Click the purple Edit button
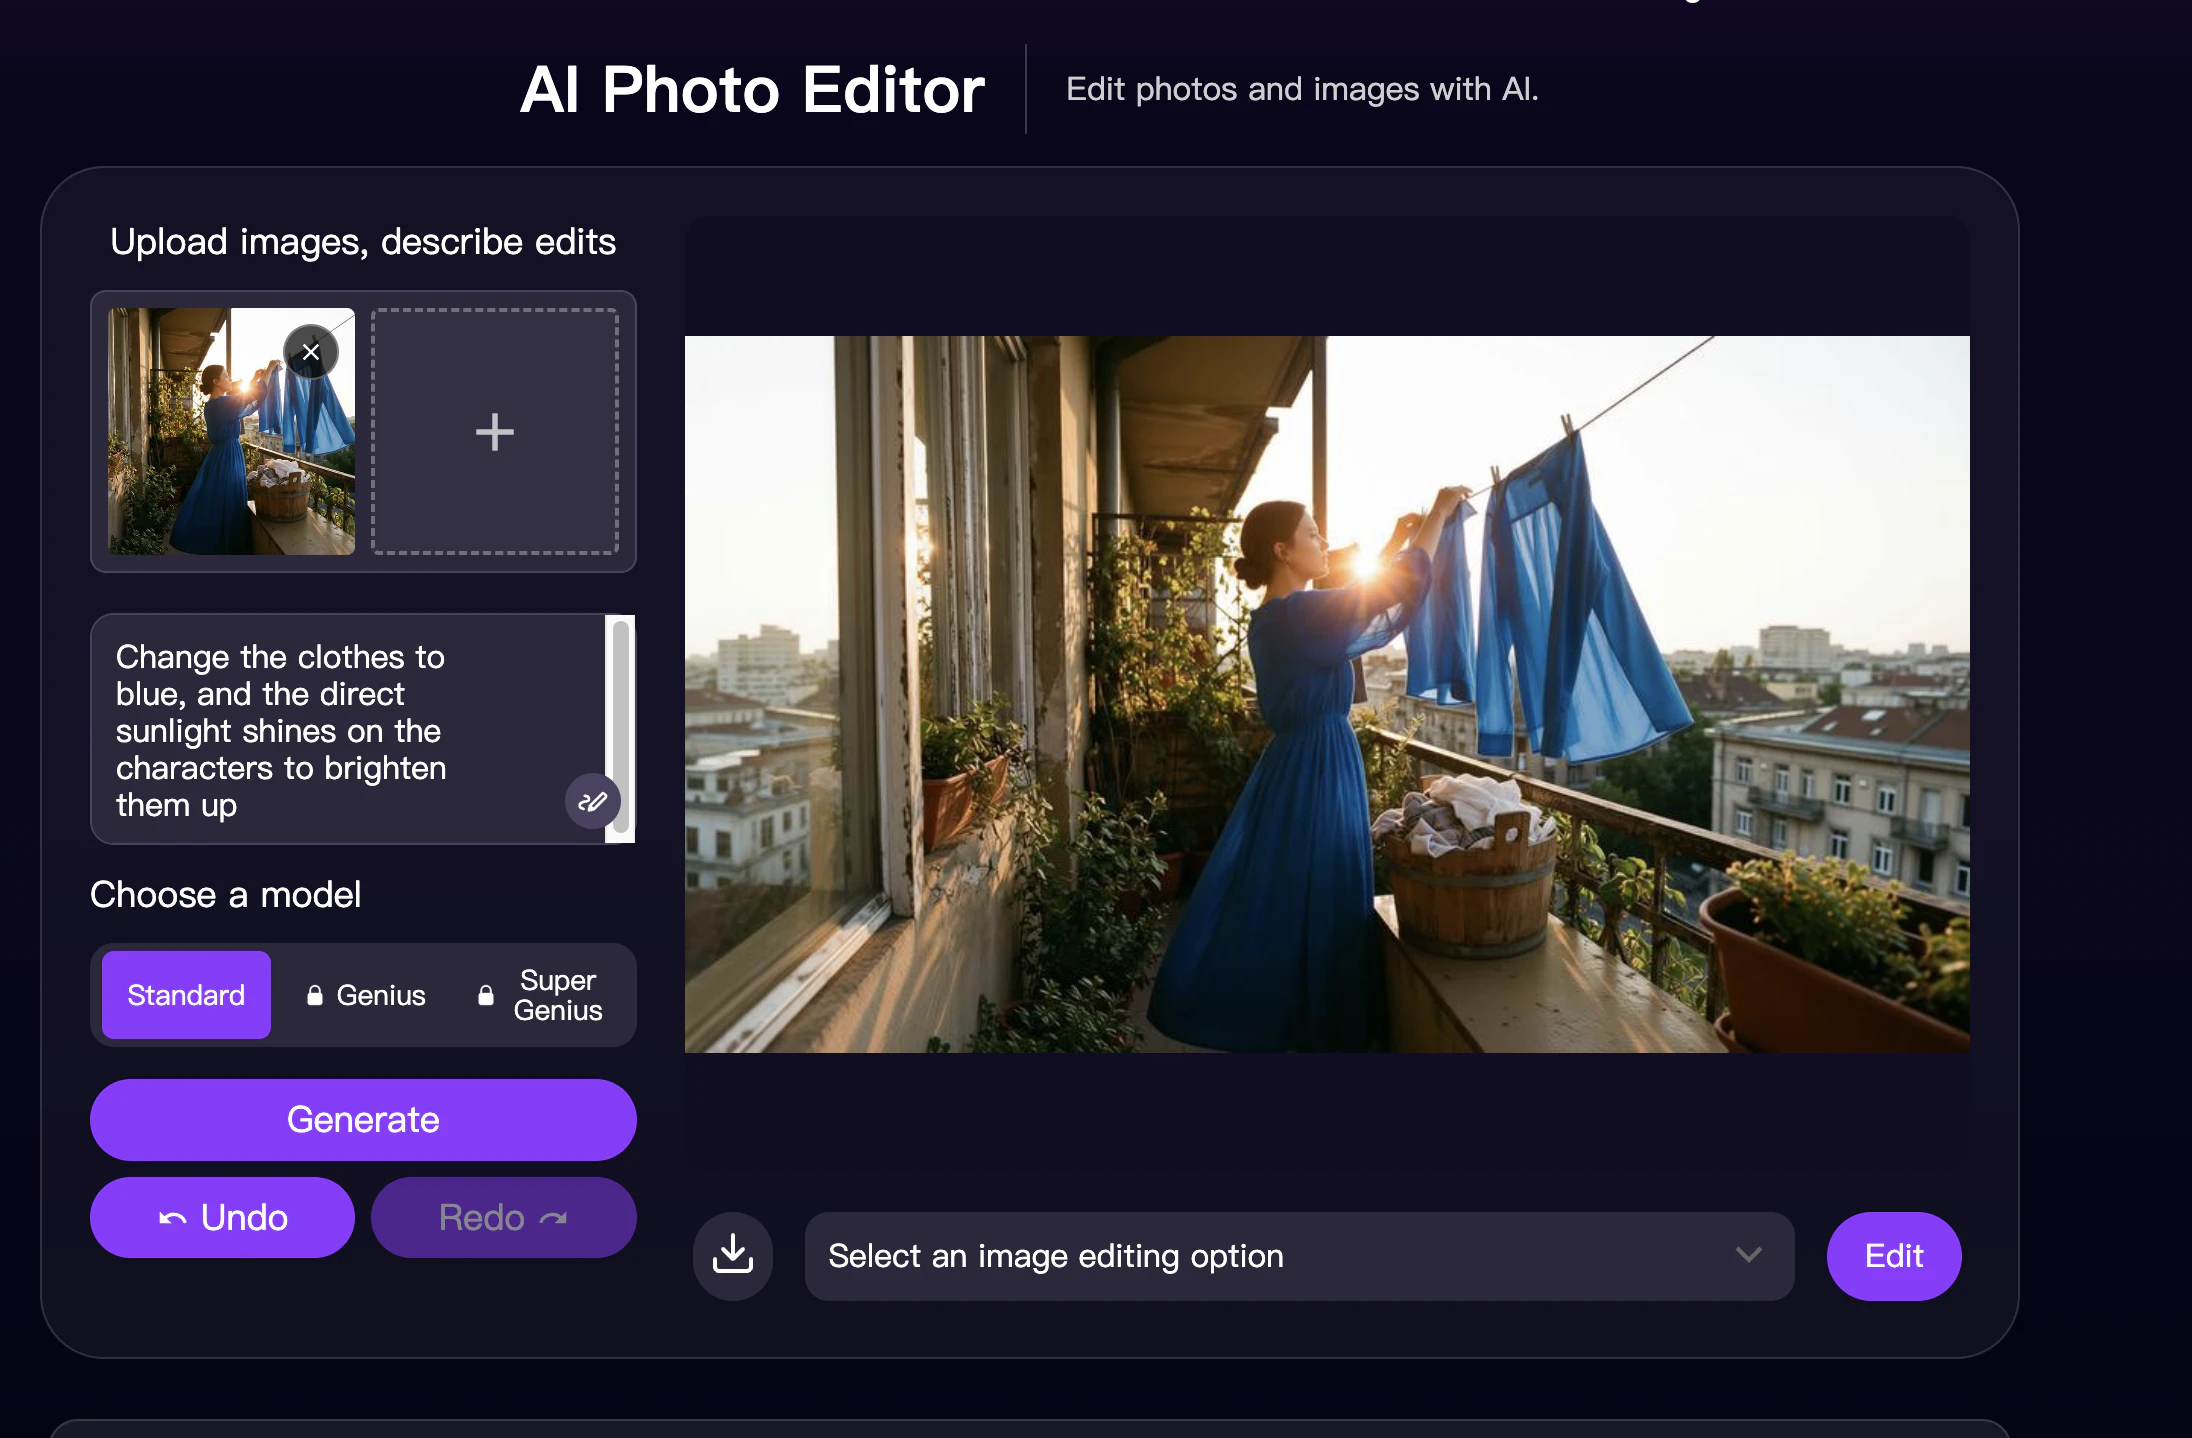 pyautogui.click(x=1893, y=1256)
